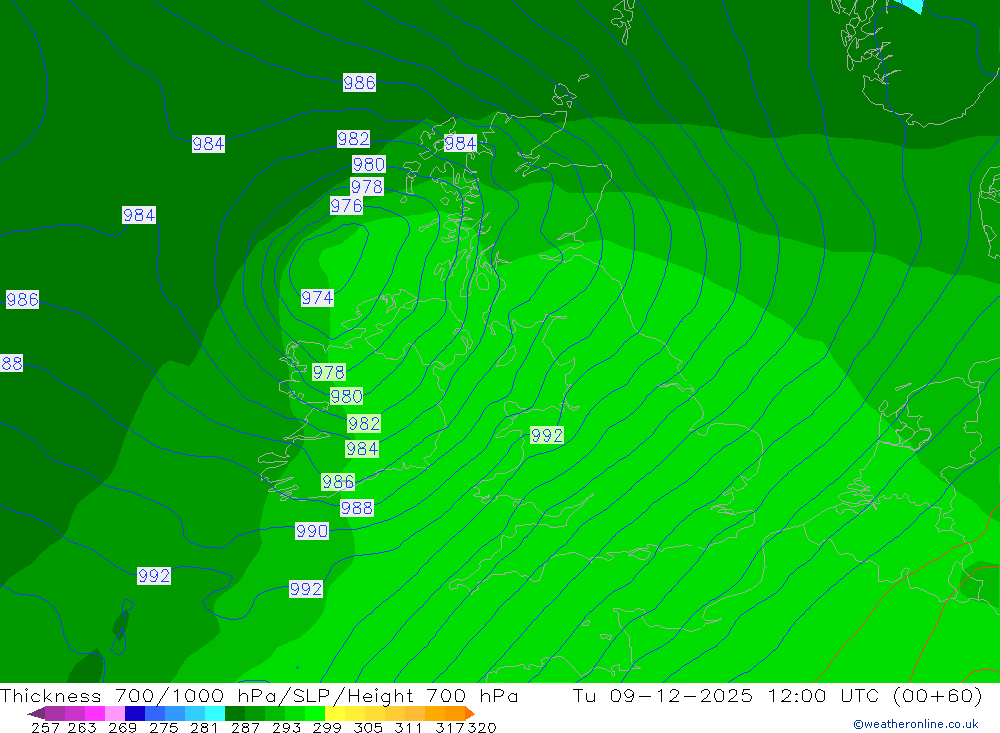Viewport: 1000px width, 733px height.
Task: Open the weatheronline.co.uk copyright link
Action: pos(916,724)
